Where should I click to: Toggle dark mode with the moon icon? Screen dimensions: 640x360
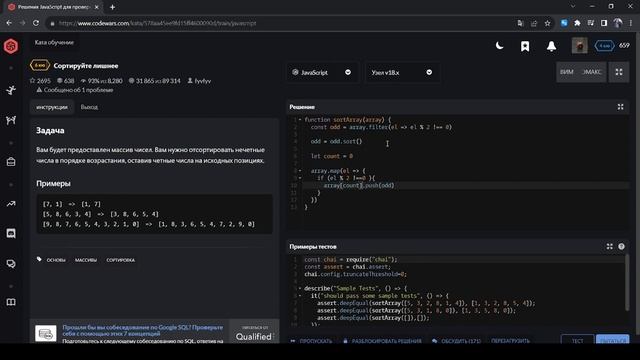tap(499, 46)
